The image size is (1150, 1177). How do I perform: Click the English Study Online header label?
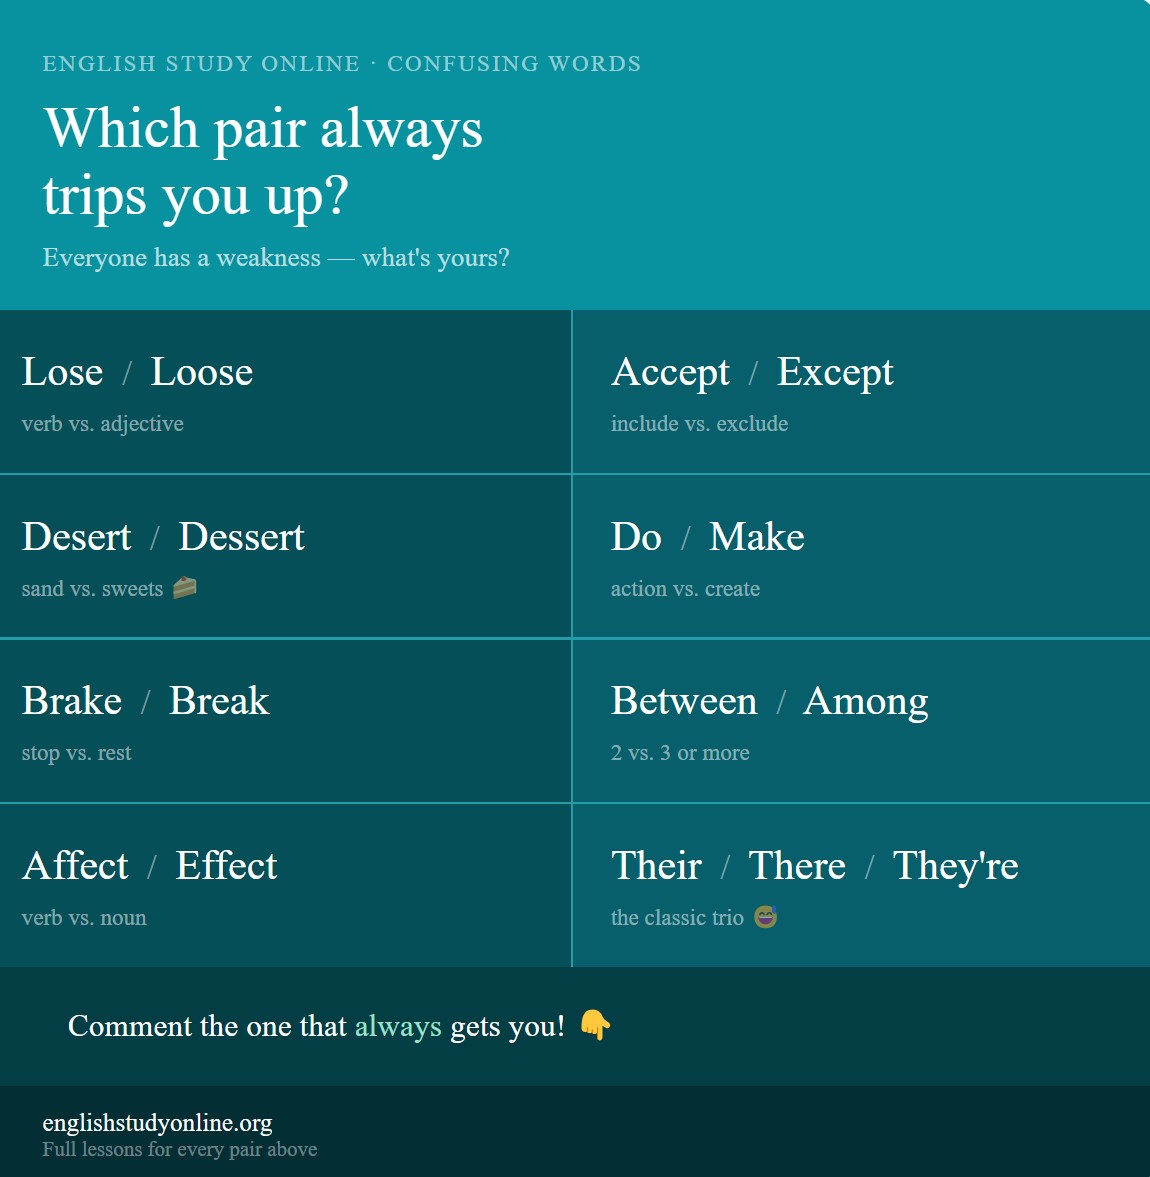point(342,63)
